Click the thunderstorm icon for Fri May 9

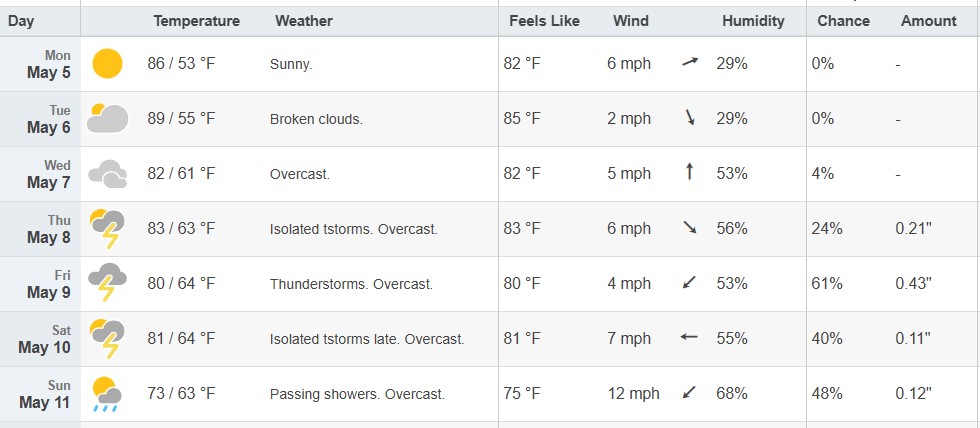[108, 283]
